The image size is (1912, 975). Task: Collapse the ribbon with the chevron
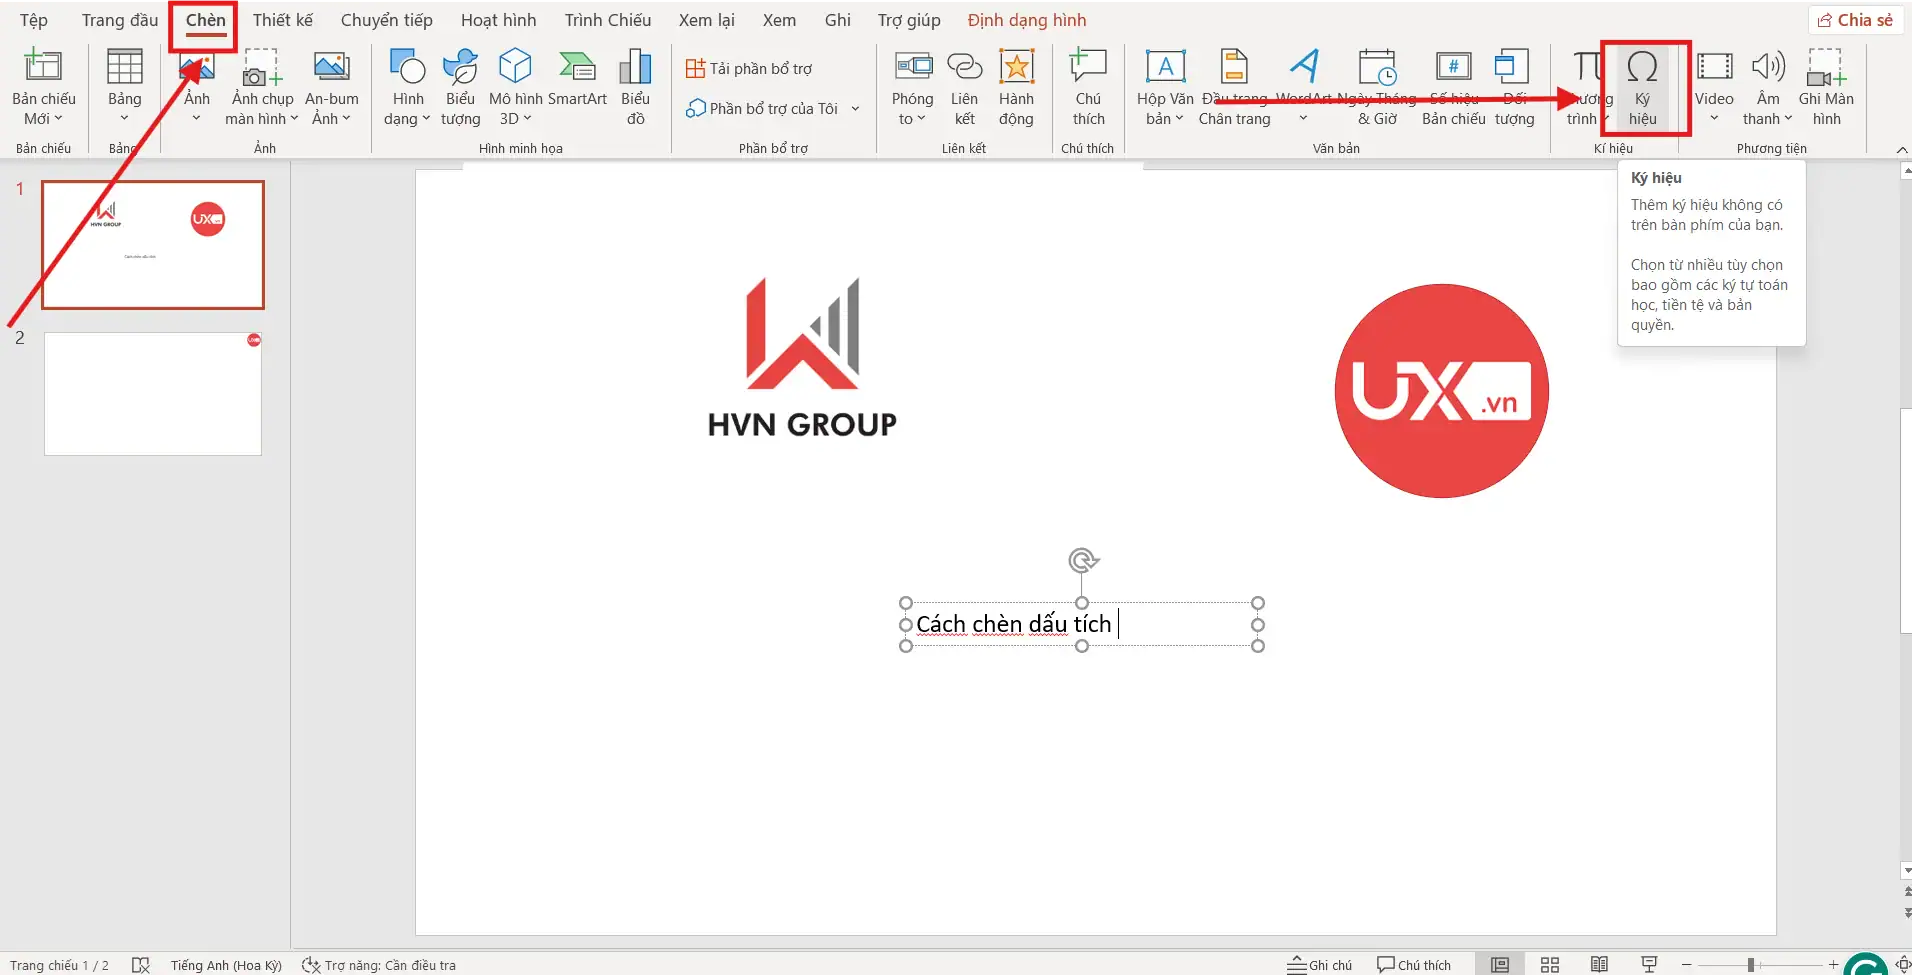tap(1901, 149)
